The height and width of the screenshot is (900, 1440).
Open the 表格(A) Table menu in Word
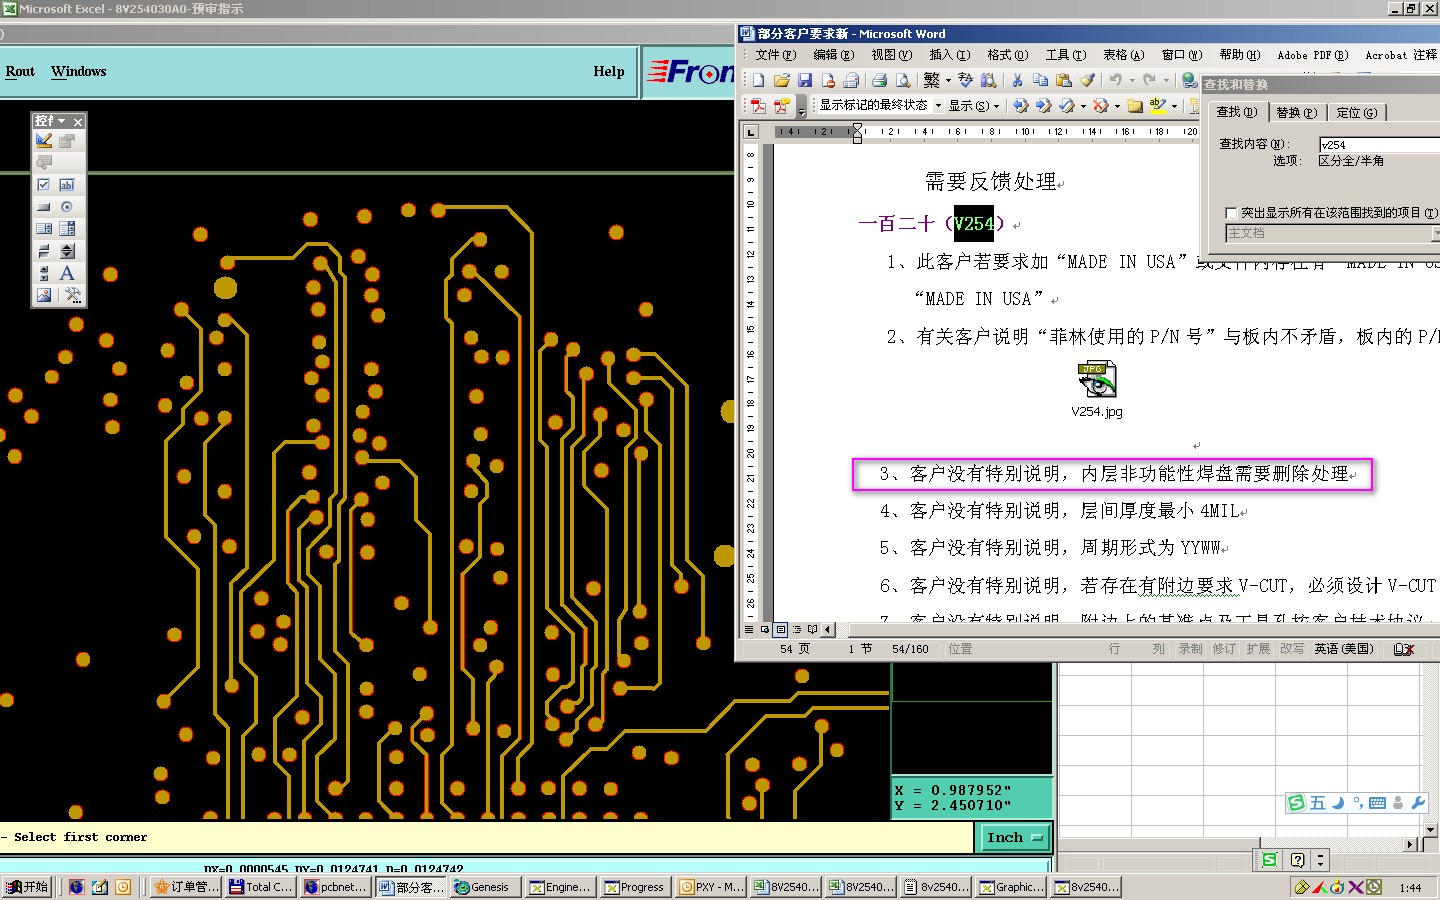[x=1124, y=55]
